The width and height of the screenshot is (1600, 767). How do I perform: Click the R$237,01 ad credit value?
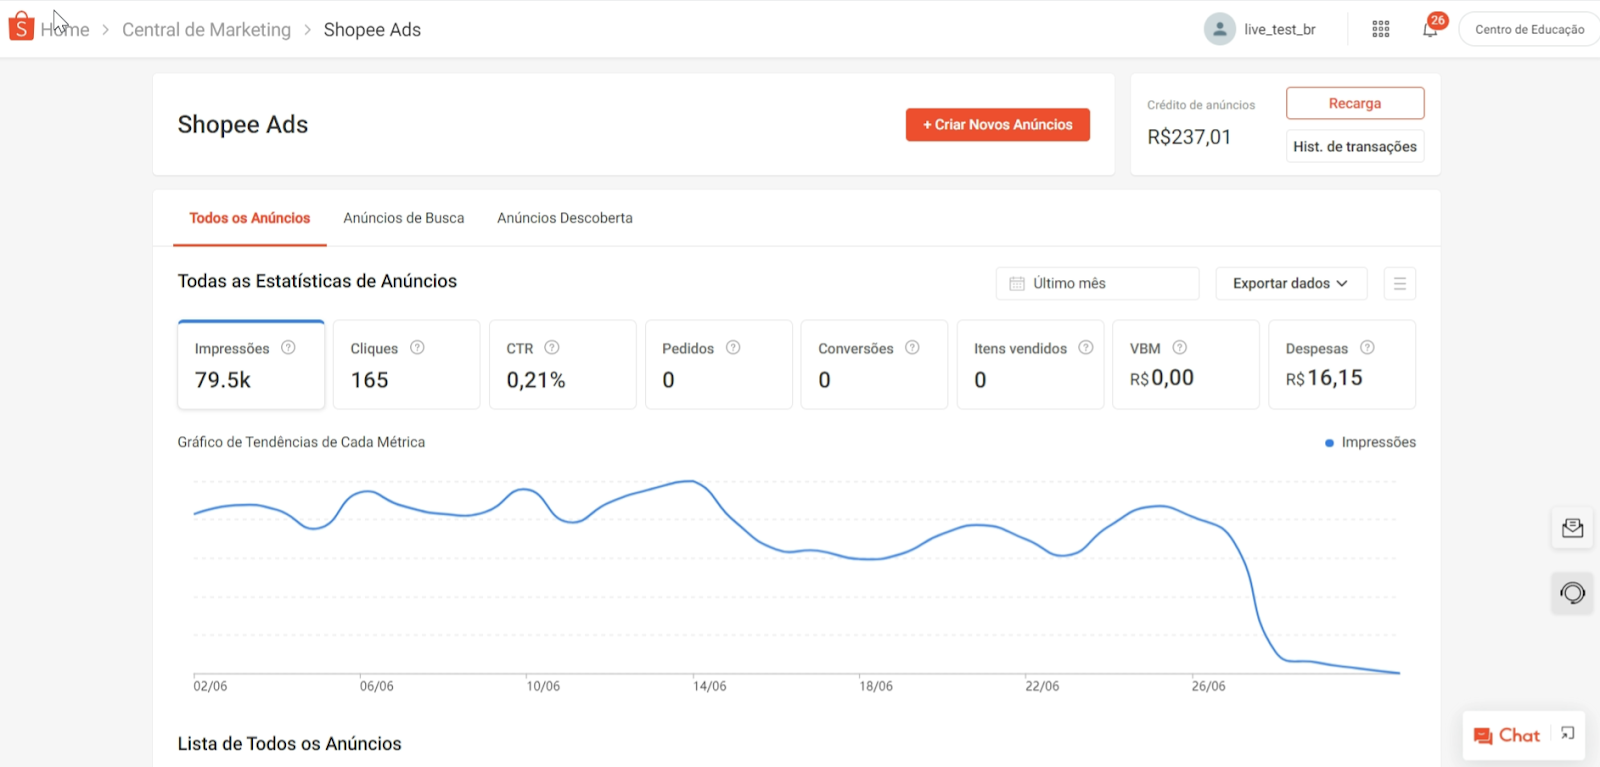tap(1189, 137)
